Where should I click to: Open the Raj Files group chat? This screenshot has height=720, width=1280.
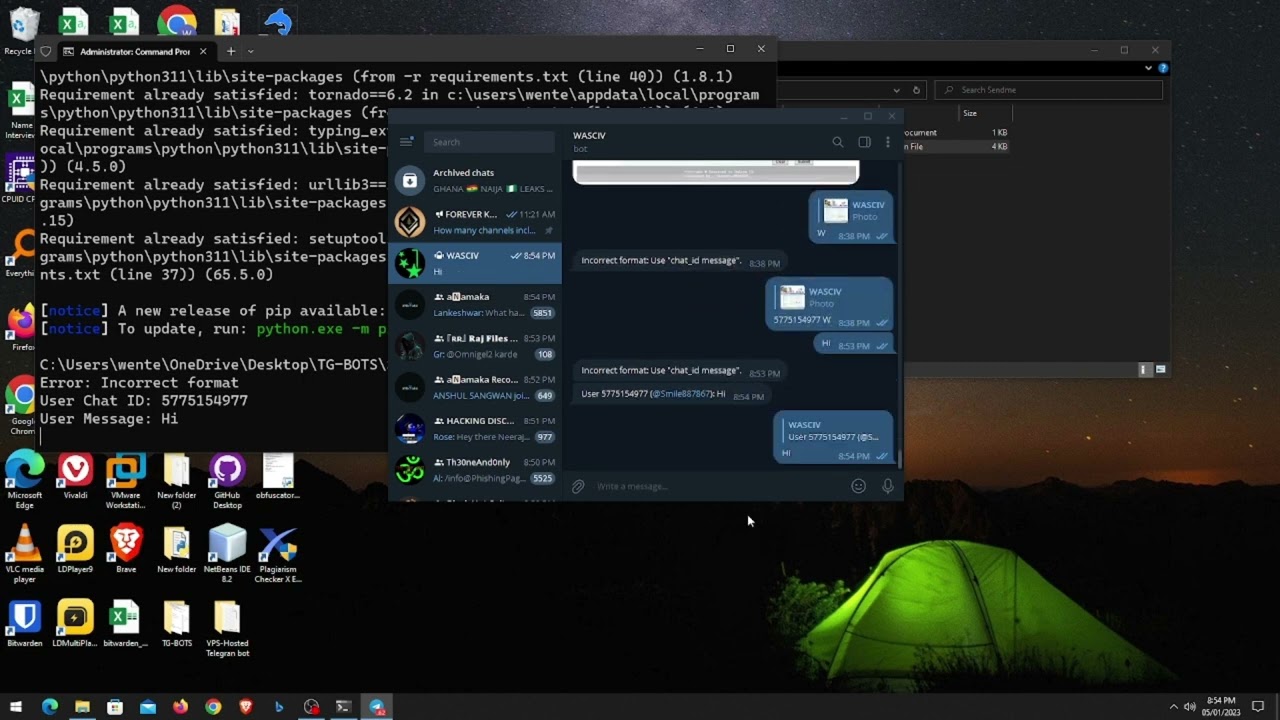tap(475, 346)
